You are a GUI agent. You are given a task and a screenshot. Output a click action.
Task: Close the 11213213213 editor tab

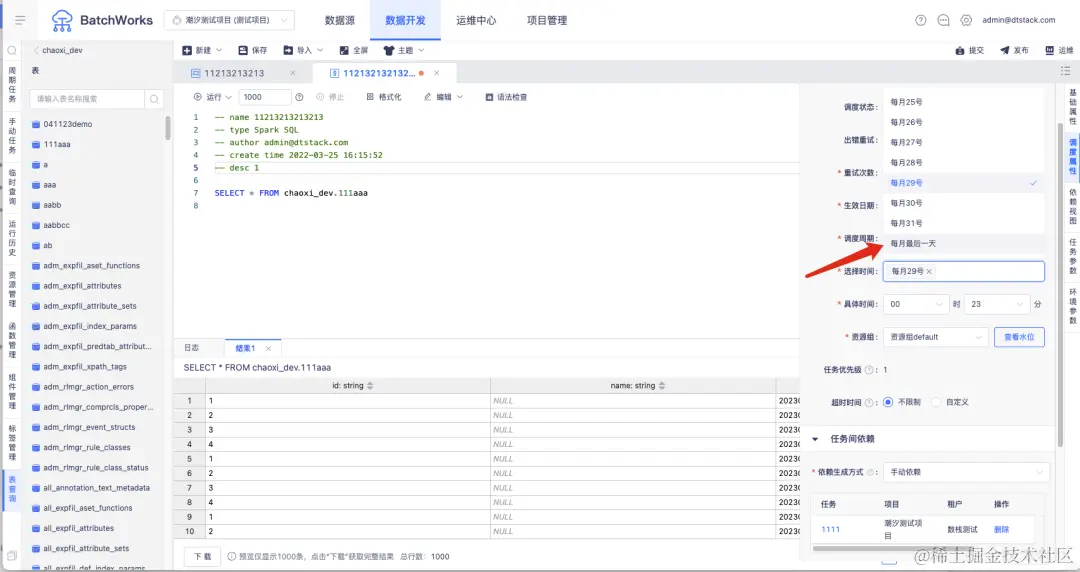click(293, 73)
